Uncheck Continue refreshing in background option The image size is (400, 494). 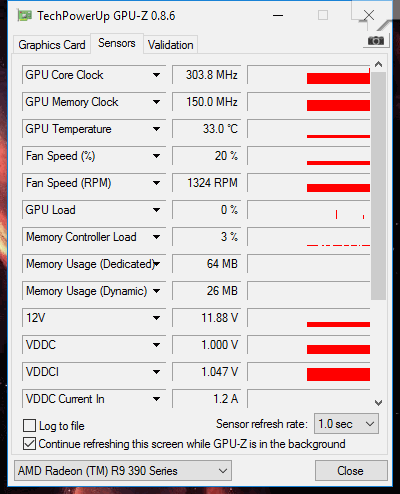29,444
